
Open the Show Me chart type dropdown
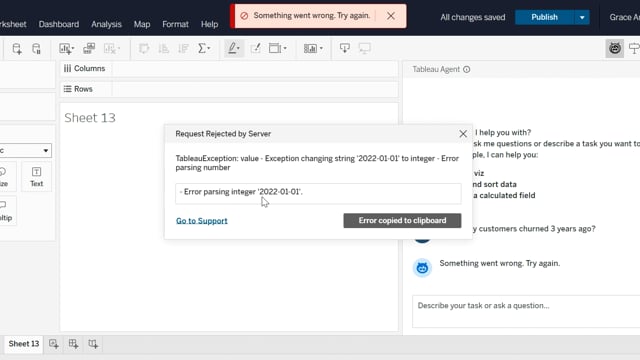pos(313,49)
